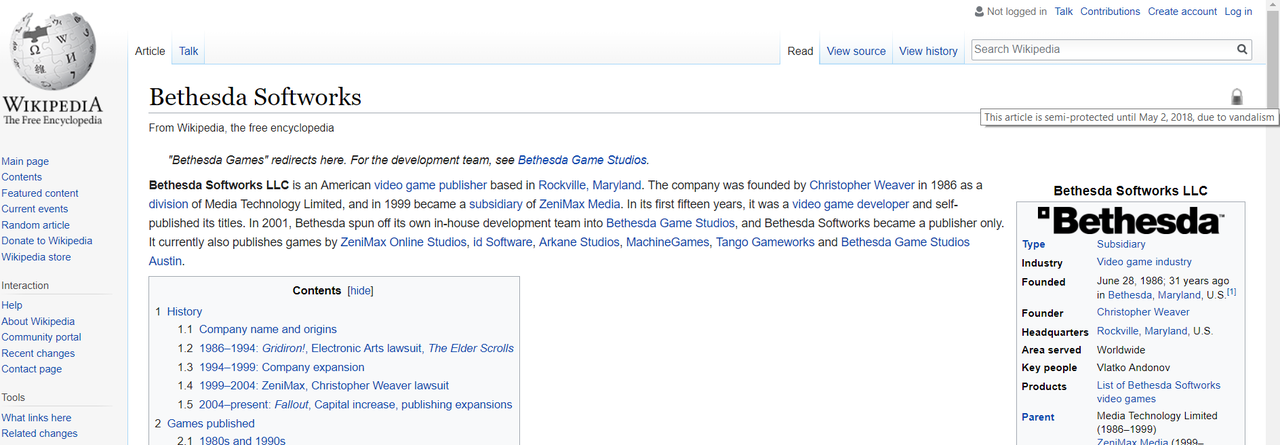Click the Bethesda logo in infobox

(x=1129, y=220)
